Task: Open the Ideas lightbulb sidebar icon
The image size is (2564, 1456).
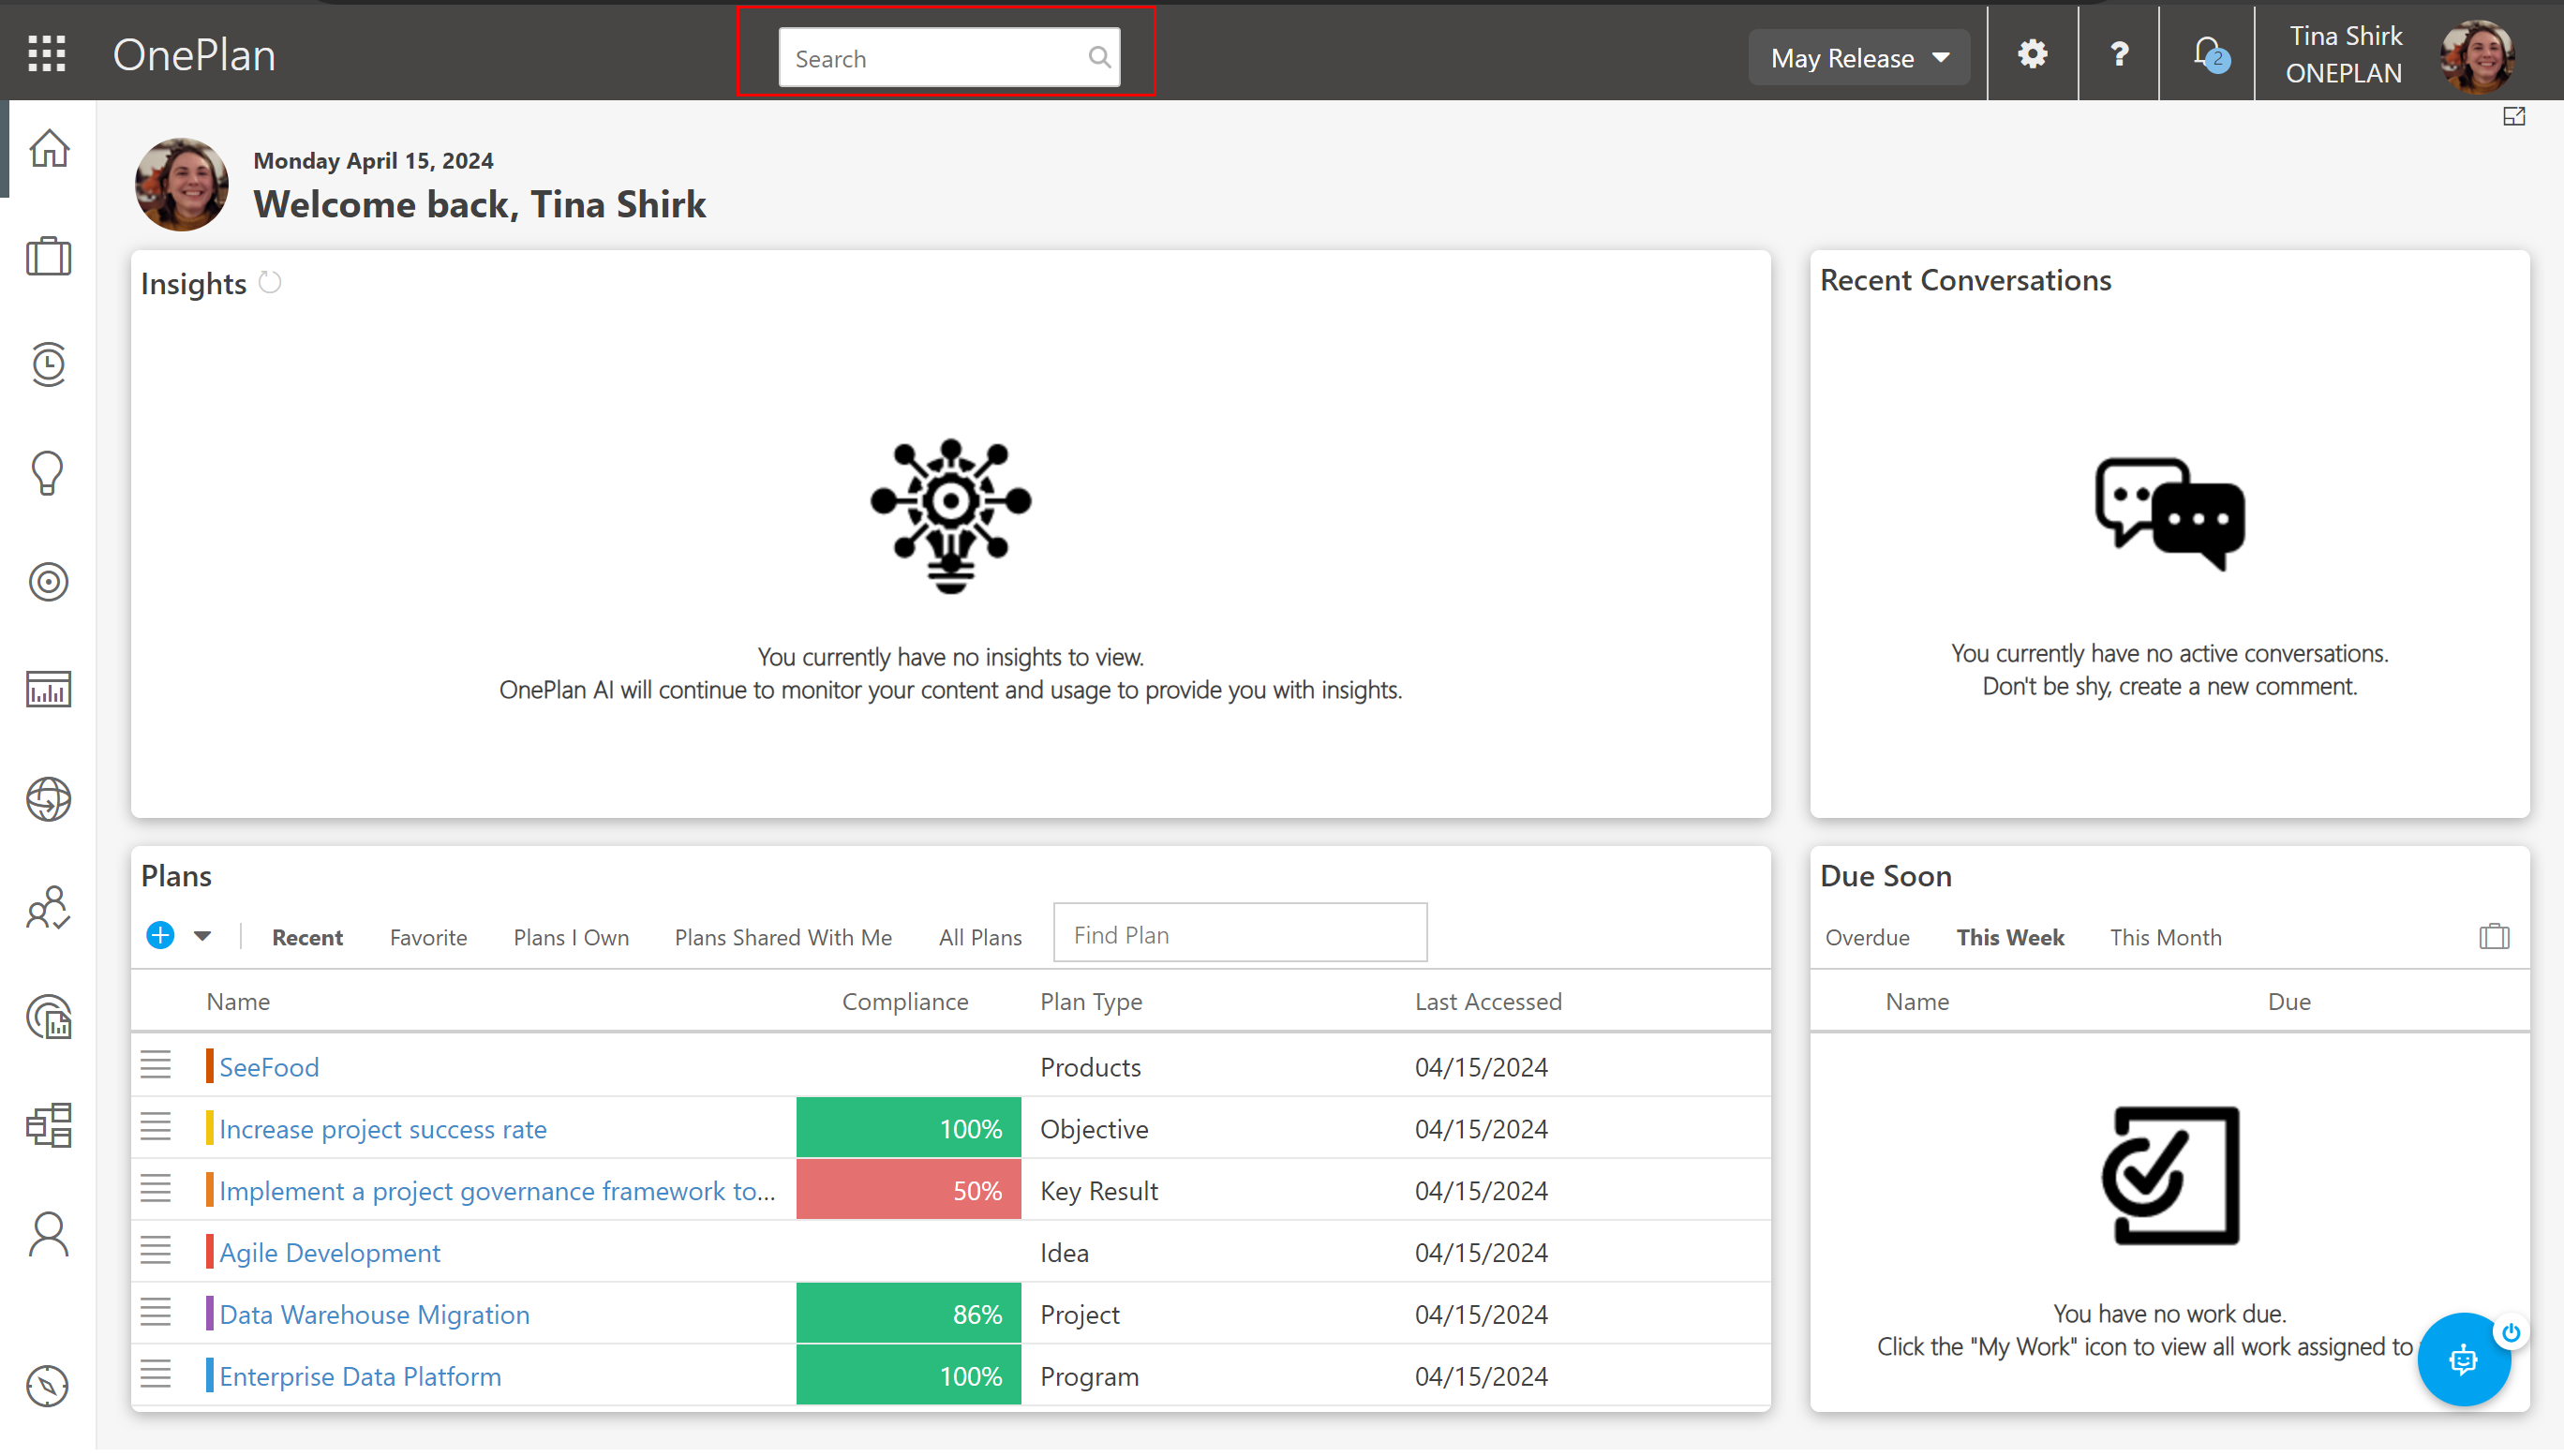Action: click(x=48, y=474)
